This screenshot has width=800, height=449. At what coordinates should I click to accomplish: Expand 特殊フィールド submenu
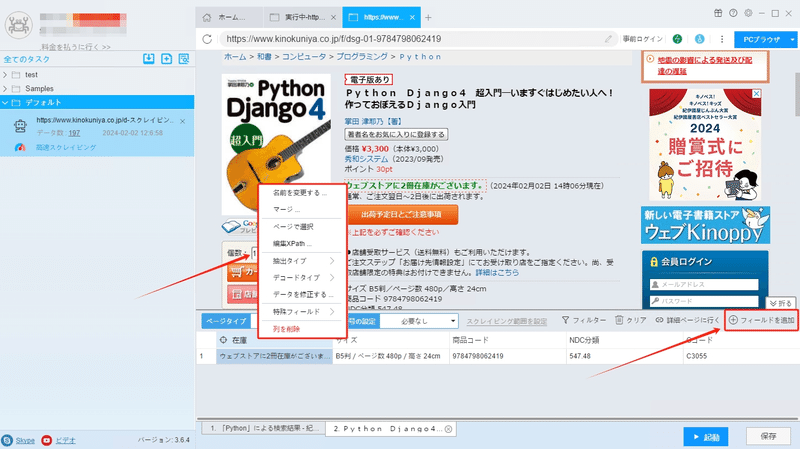click(301, 312)
